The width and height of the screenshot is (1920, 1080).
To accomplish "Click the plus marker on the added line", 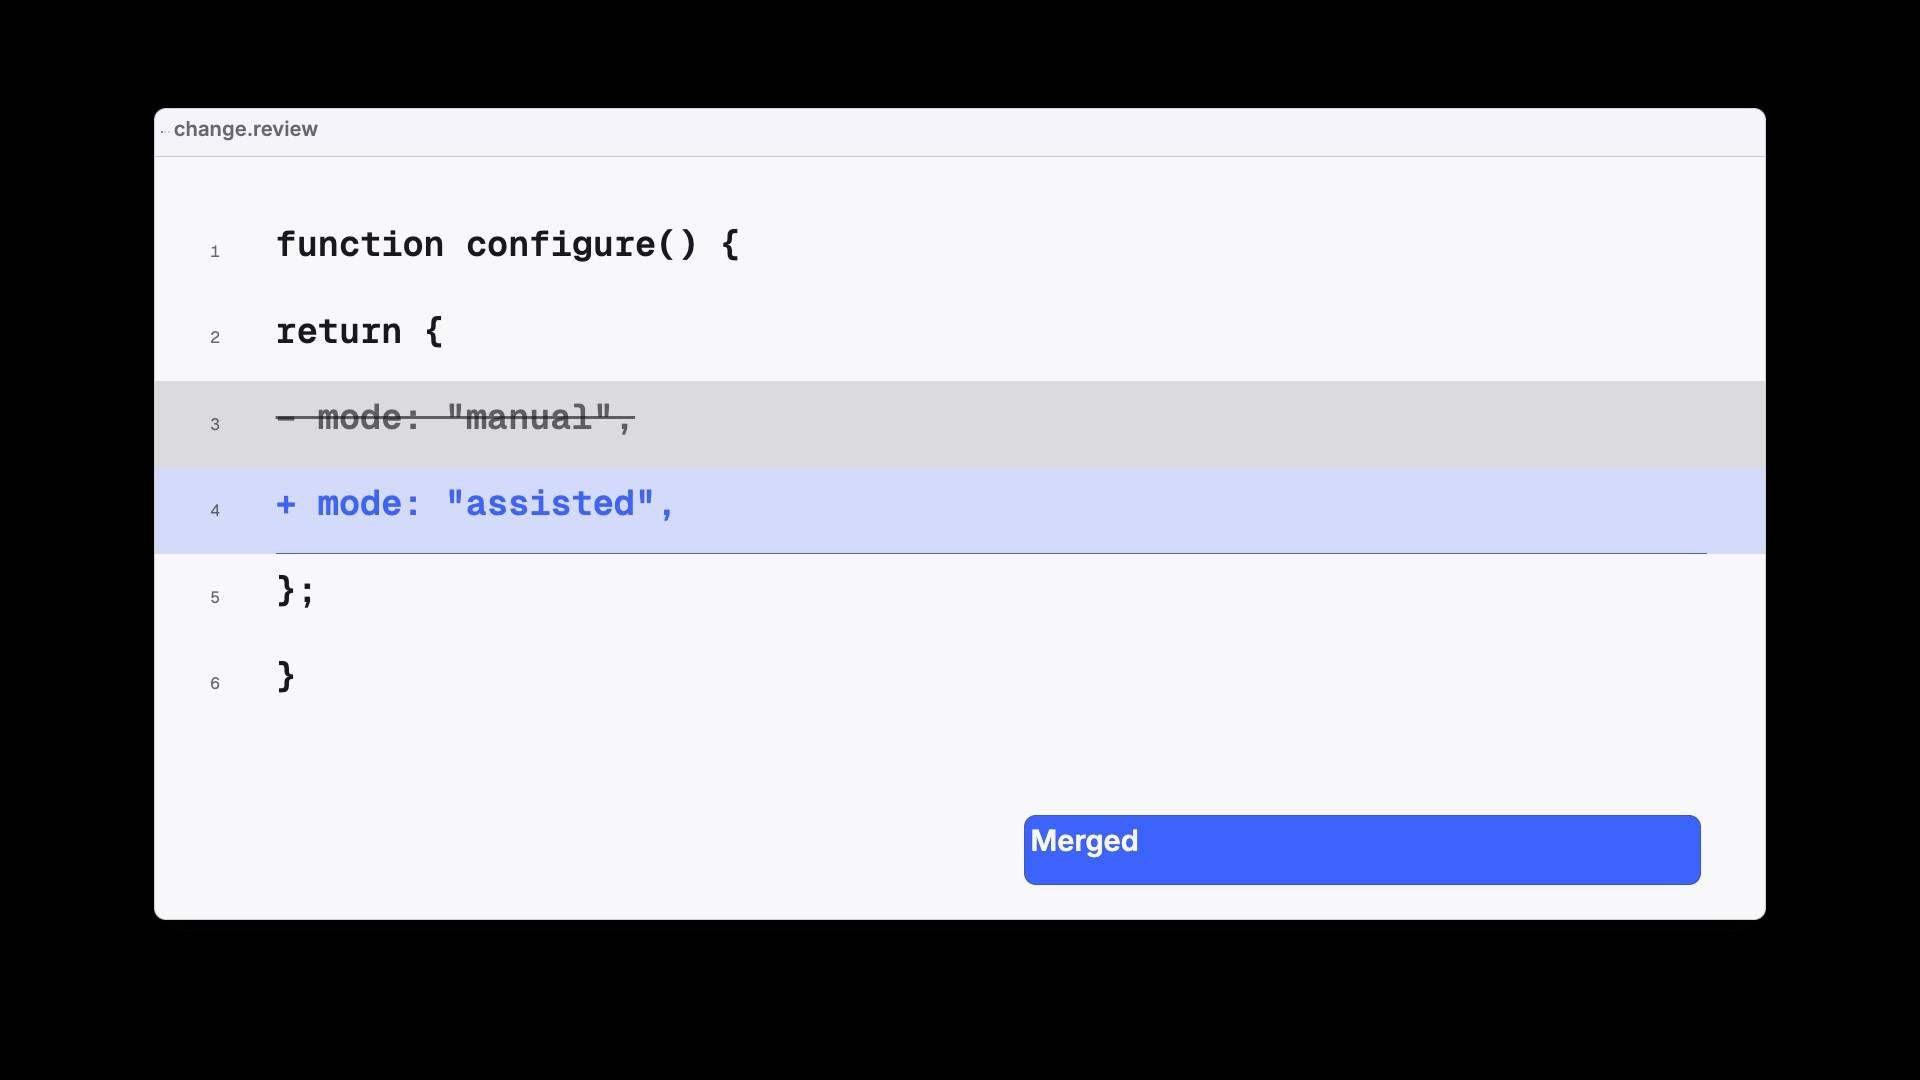I will click(286, 504).
